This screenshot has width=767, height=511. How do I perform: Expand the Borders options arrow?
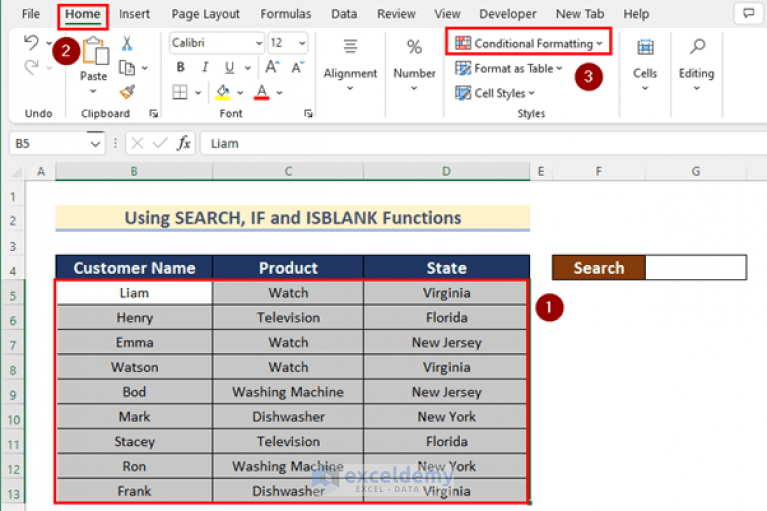[198, 92]
